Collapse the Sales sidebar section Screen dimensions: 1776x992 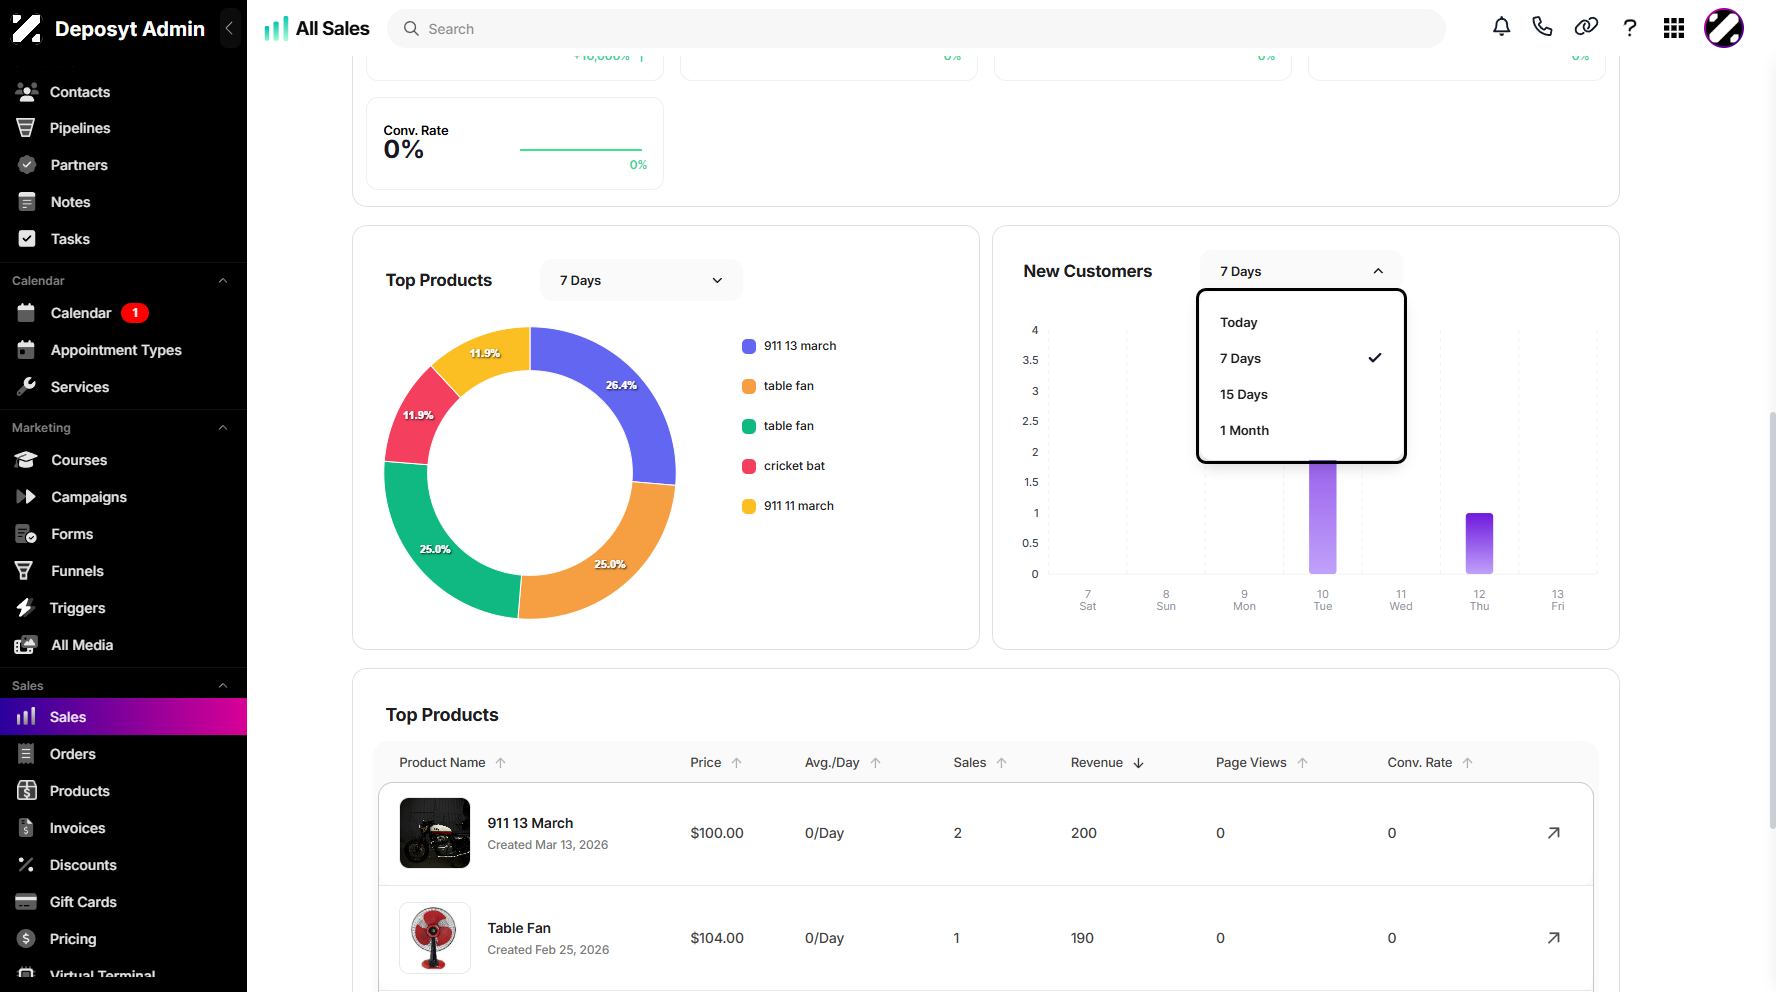point(223,686)
